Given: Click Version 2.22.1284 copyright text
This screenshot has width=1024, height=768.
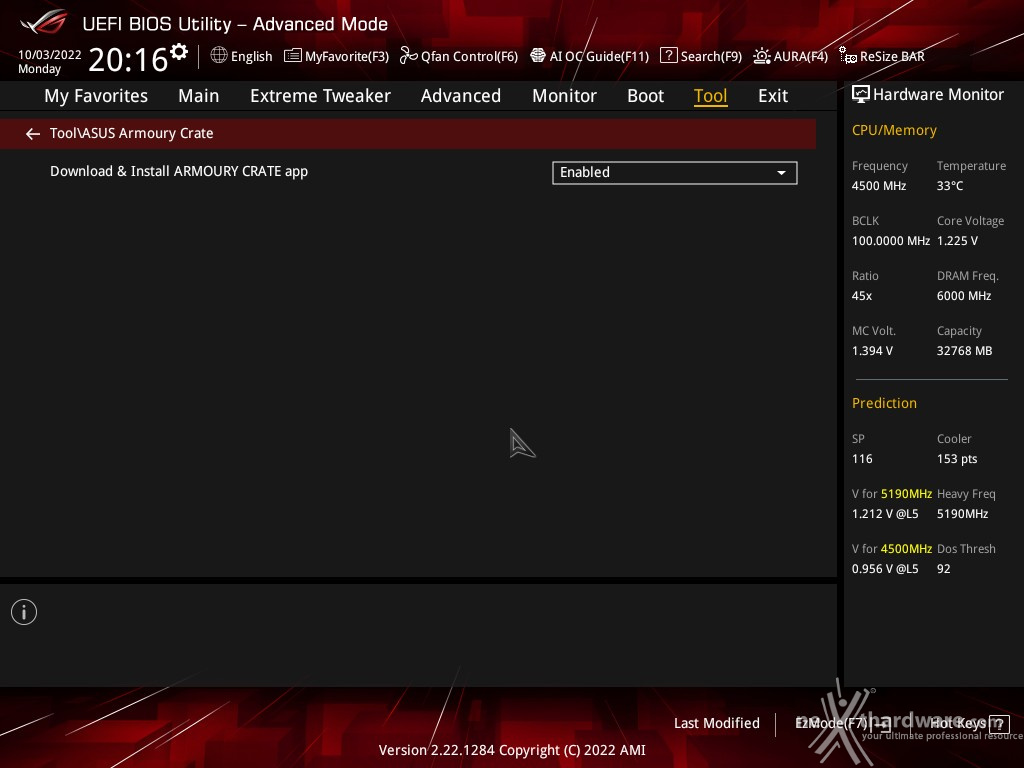Looking at the screenshot, I should click(512, 750).
